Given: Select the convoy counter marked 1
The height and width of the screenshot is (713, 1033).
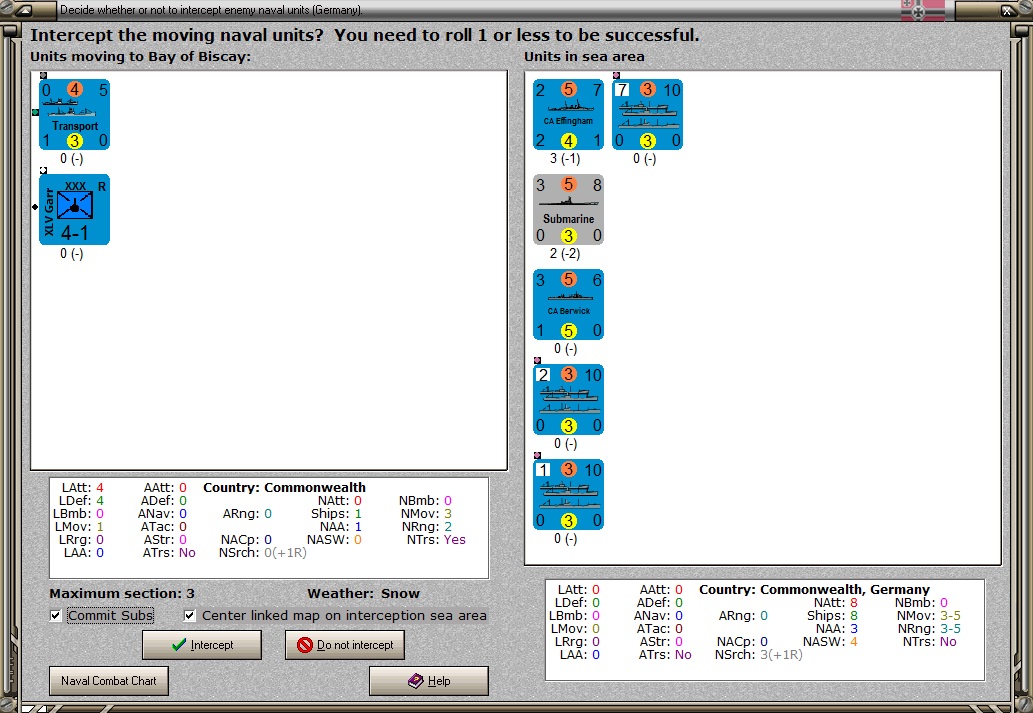Looking at the screenshot, I should point(569,494).
